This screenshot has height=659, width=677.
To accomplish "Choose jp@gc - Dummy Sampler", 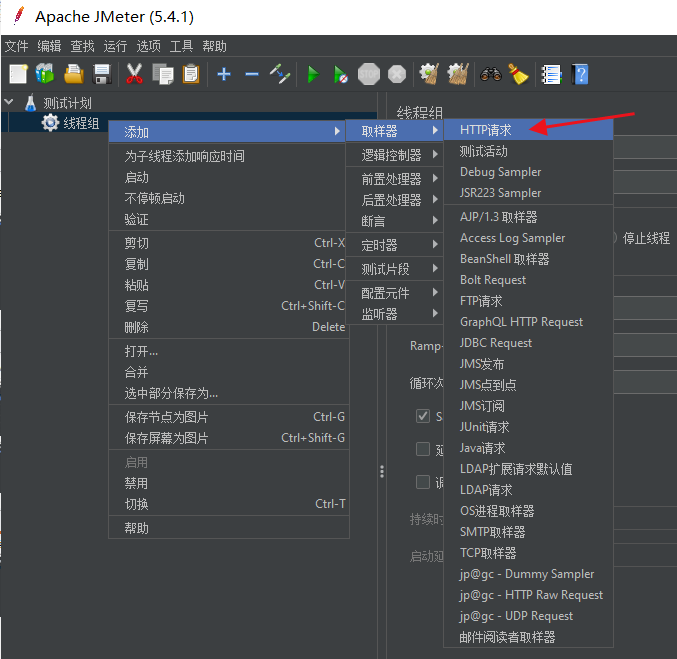I will pyautogui.click(x=528, y=574).
